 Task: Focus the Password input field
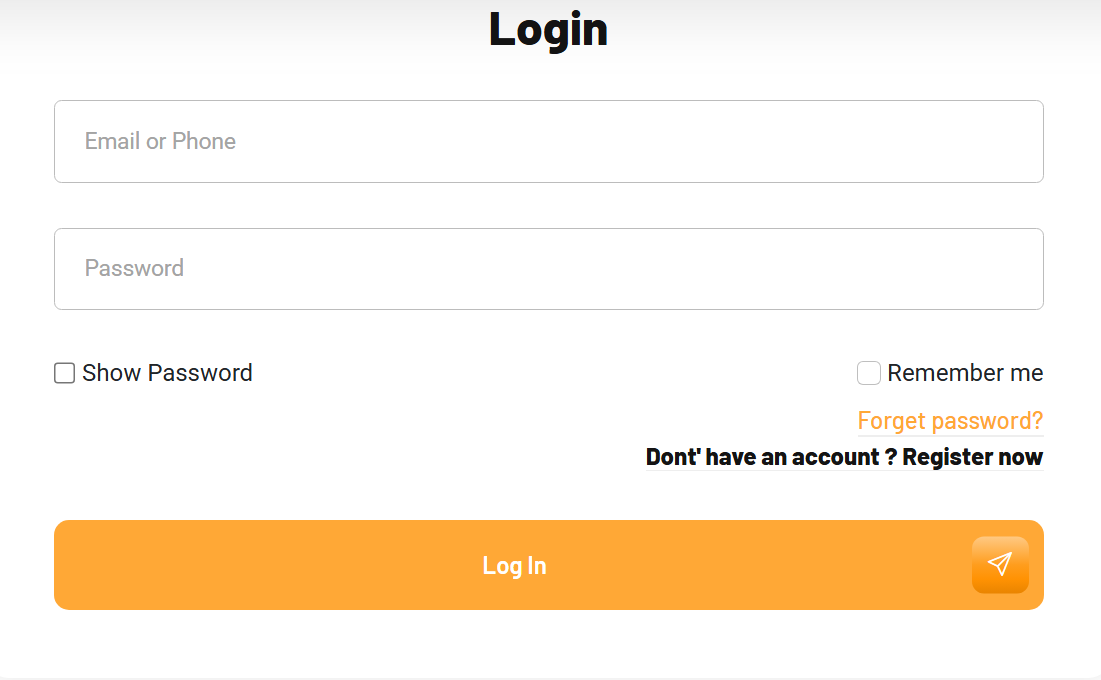click(x=549, y=268)
